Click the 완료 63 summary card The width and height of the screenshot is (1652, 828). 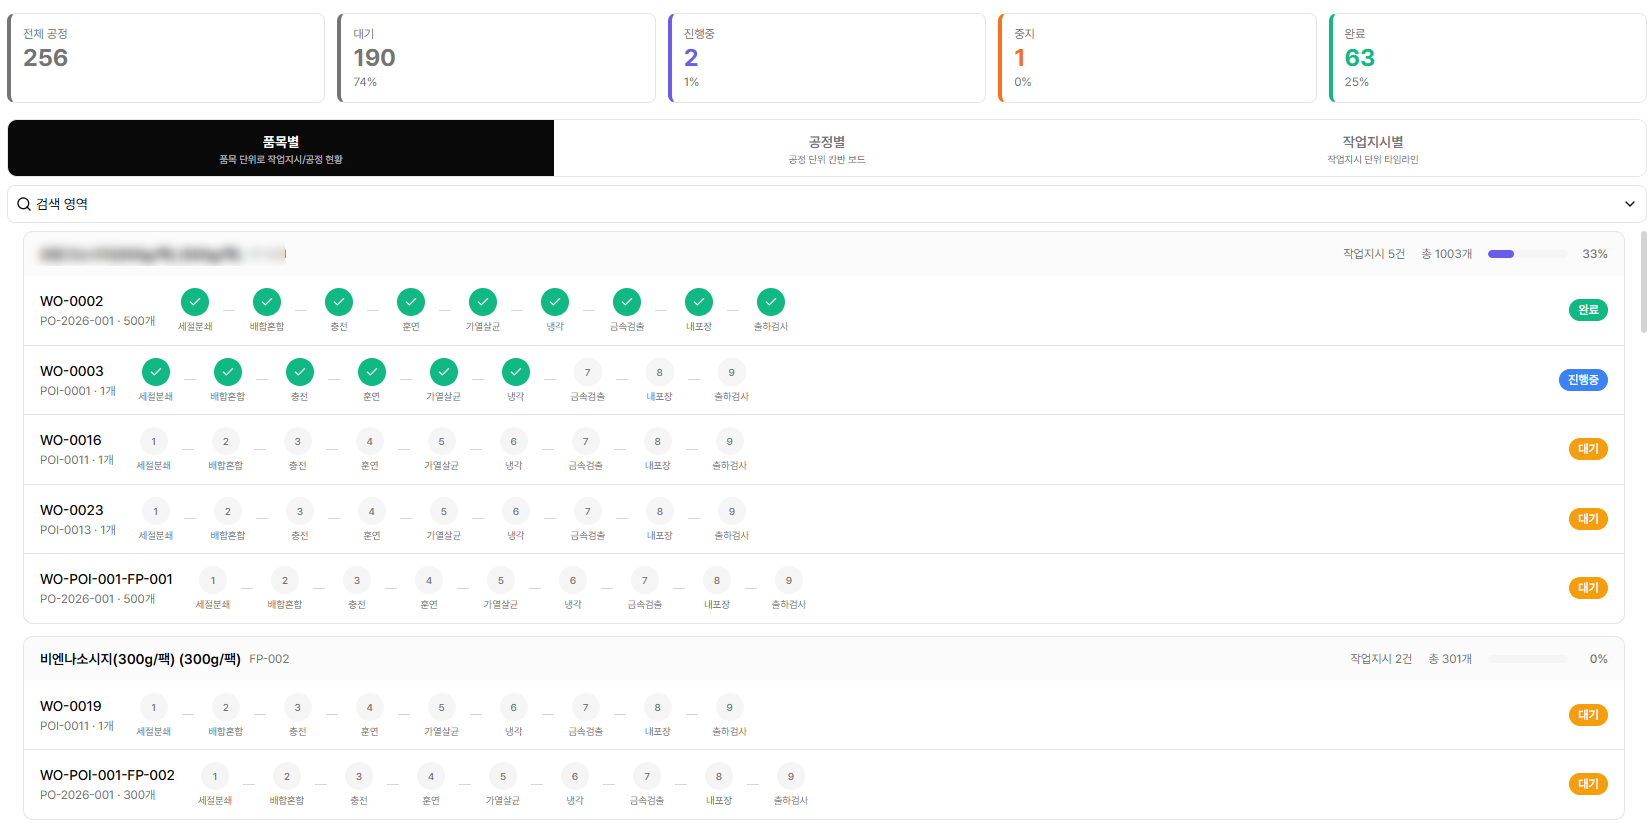tap(1488, 58)
